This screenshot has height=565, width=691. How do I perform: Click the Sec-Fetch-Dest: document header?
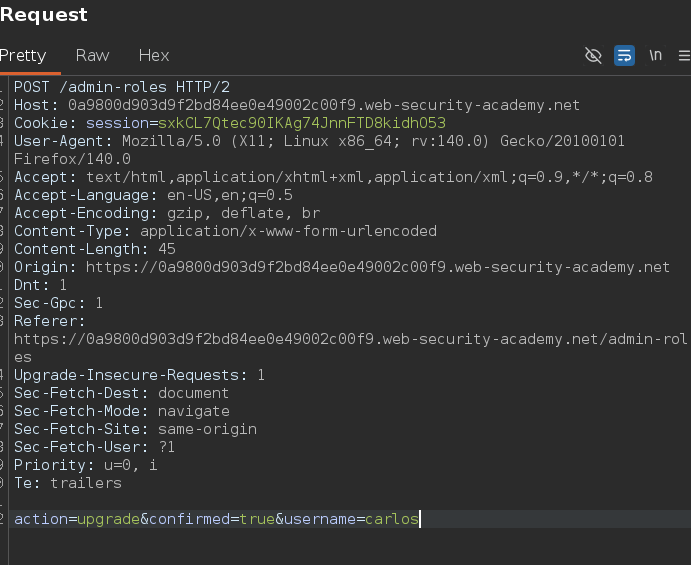tap(121, 394)
